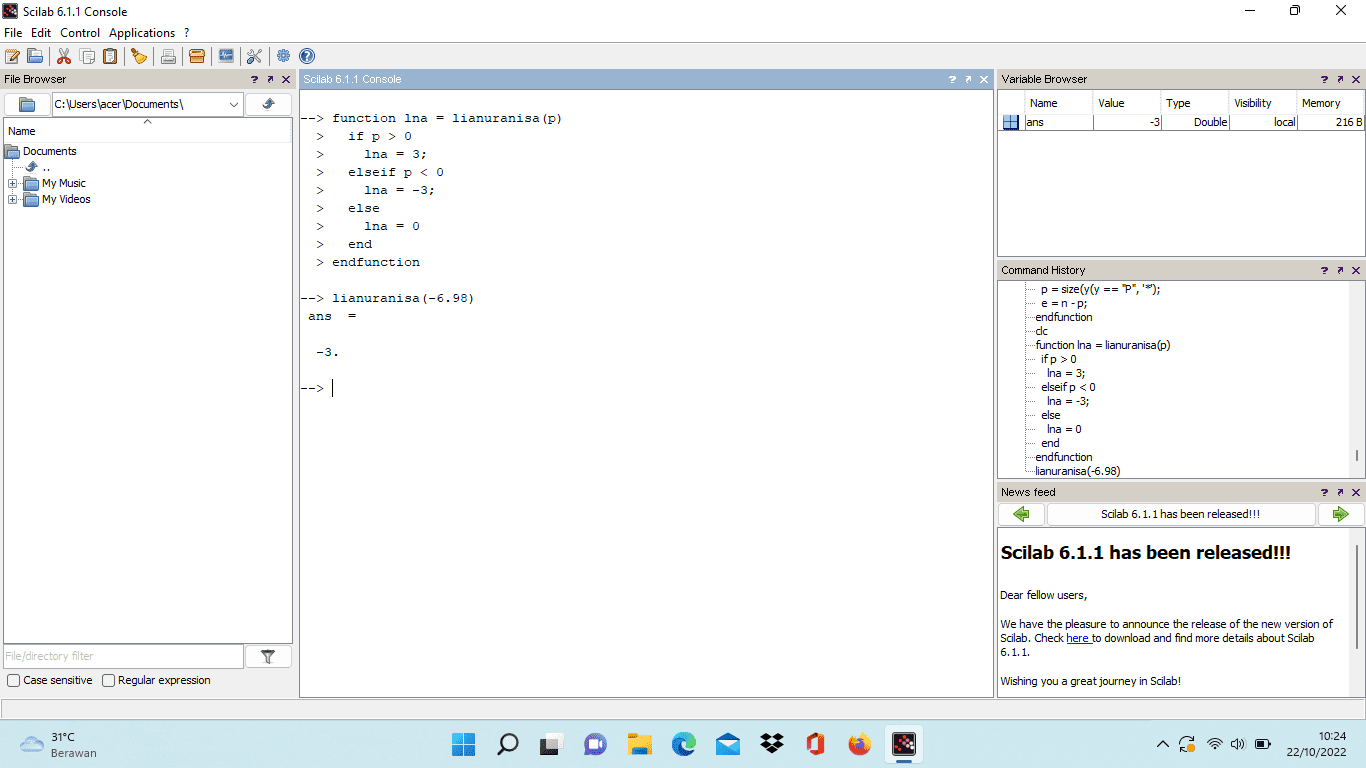
Task: Close the Command History panel
Action: 1356,270
